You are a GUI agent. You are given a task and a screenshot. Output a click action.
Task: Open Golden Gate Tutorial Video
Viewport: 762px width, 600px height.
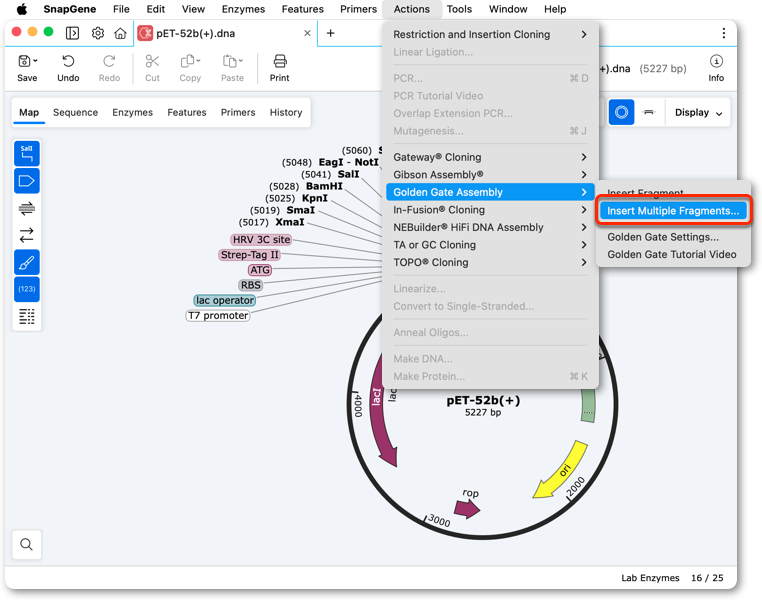(674, 255)
